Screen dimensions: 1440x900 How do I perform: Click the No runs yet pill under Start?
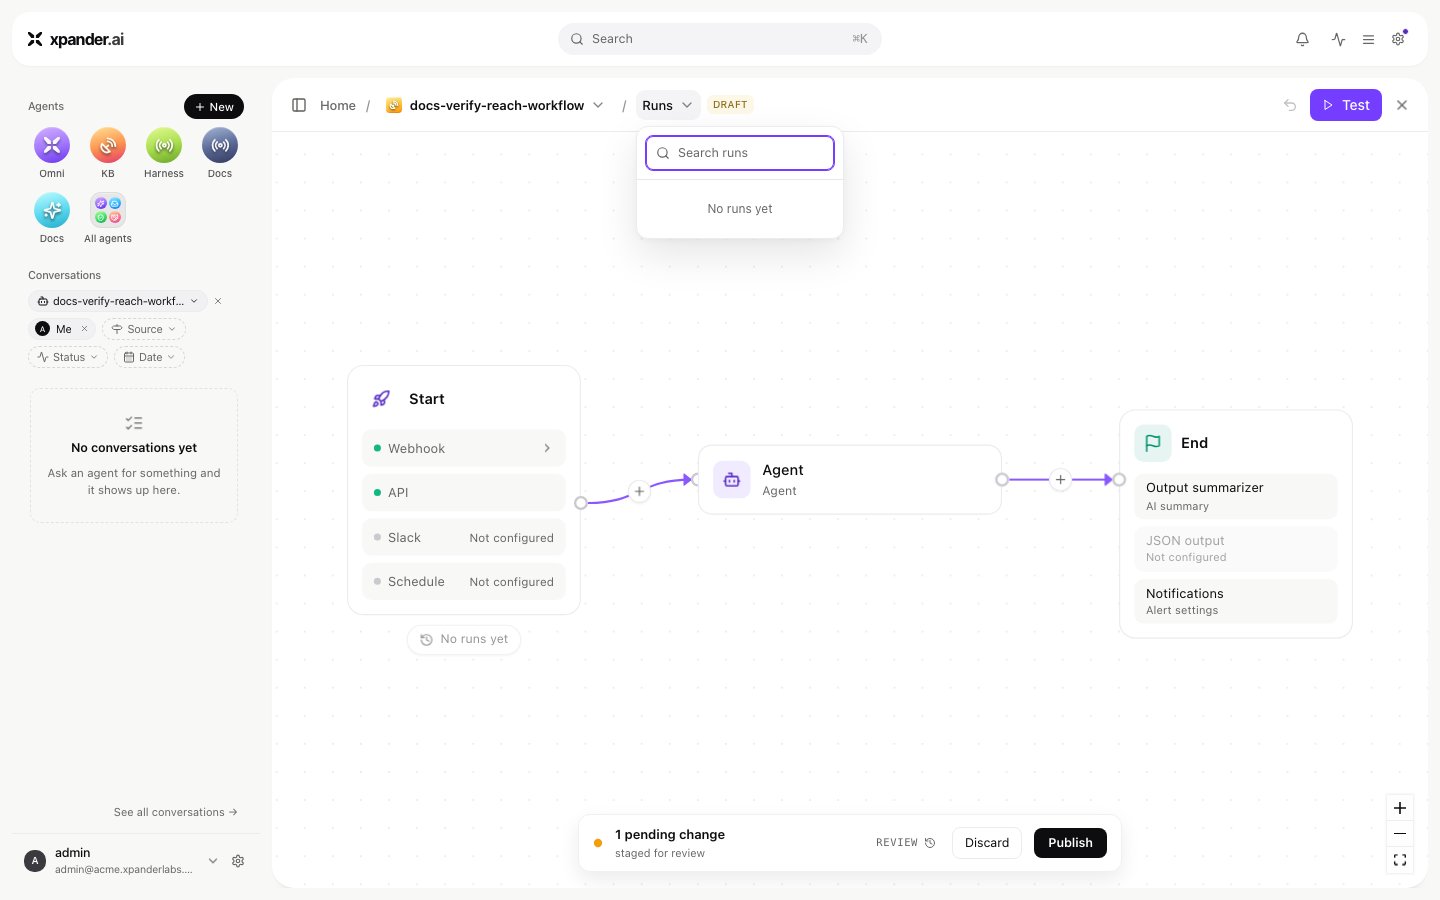coord(464,639)
